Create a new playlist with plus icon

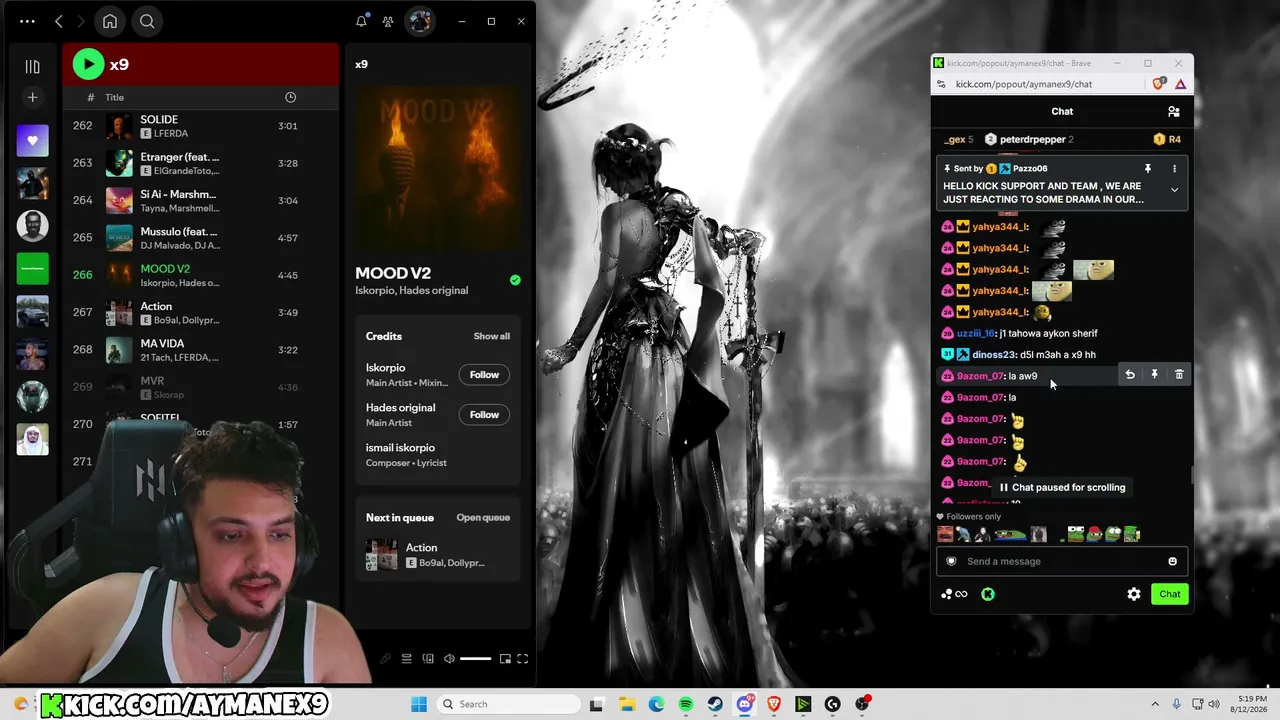(x=32, y=97)
